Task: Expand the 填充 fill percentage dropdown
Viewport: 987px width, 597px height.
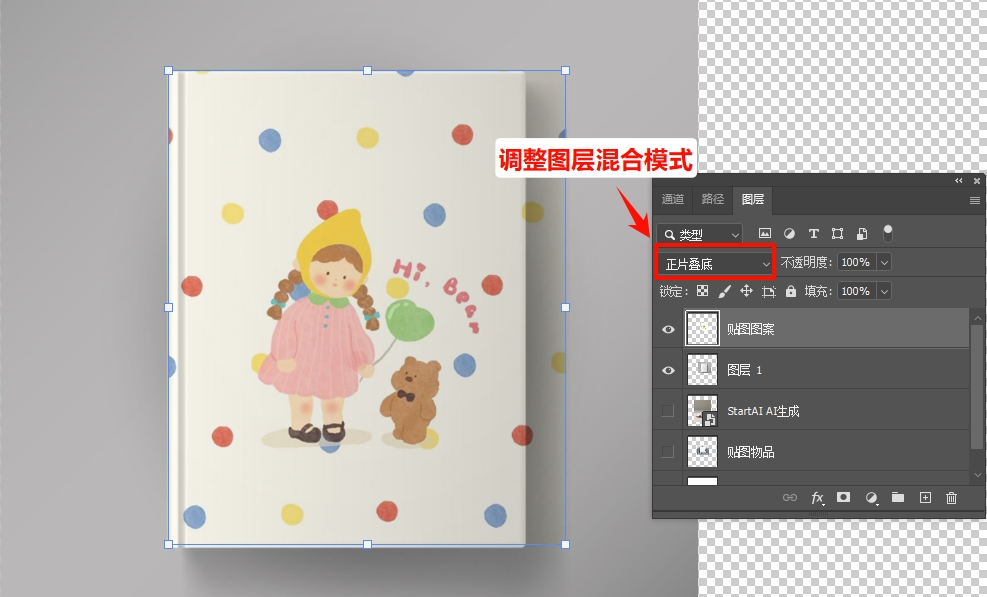Action: point(884,291)
